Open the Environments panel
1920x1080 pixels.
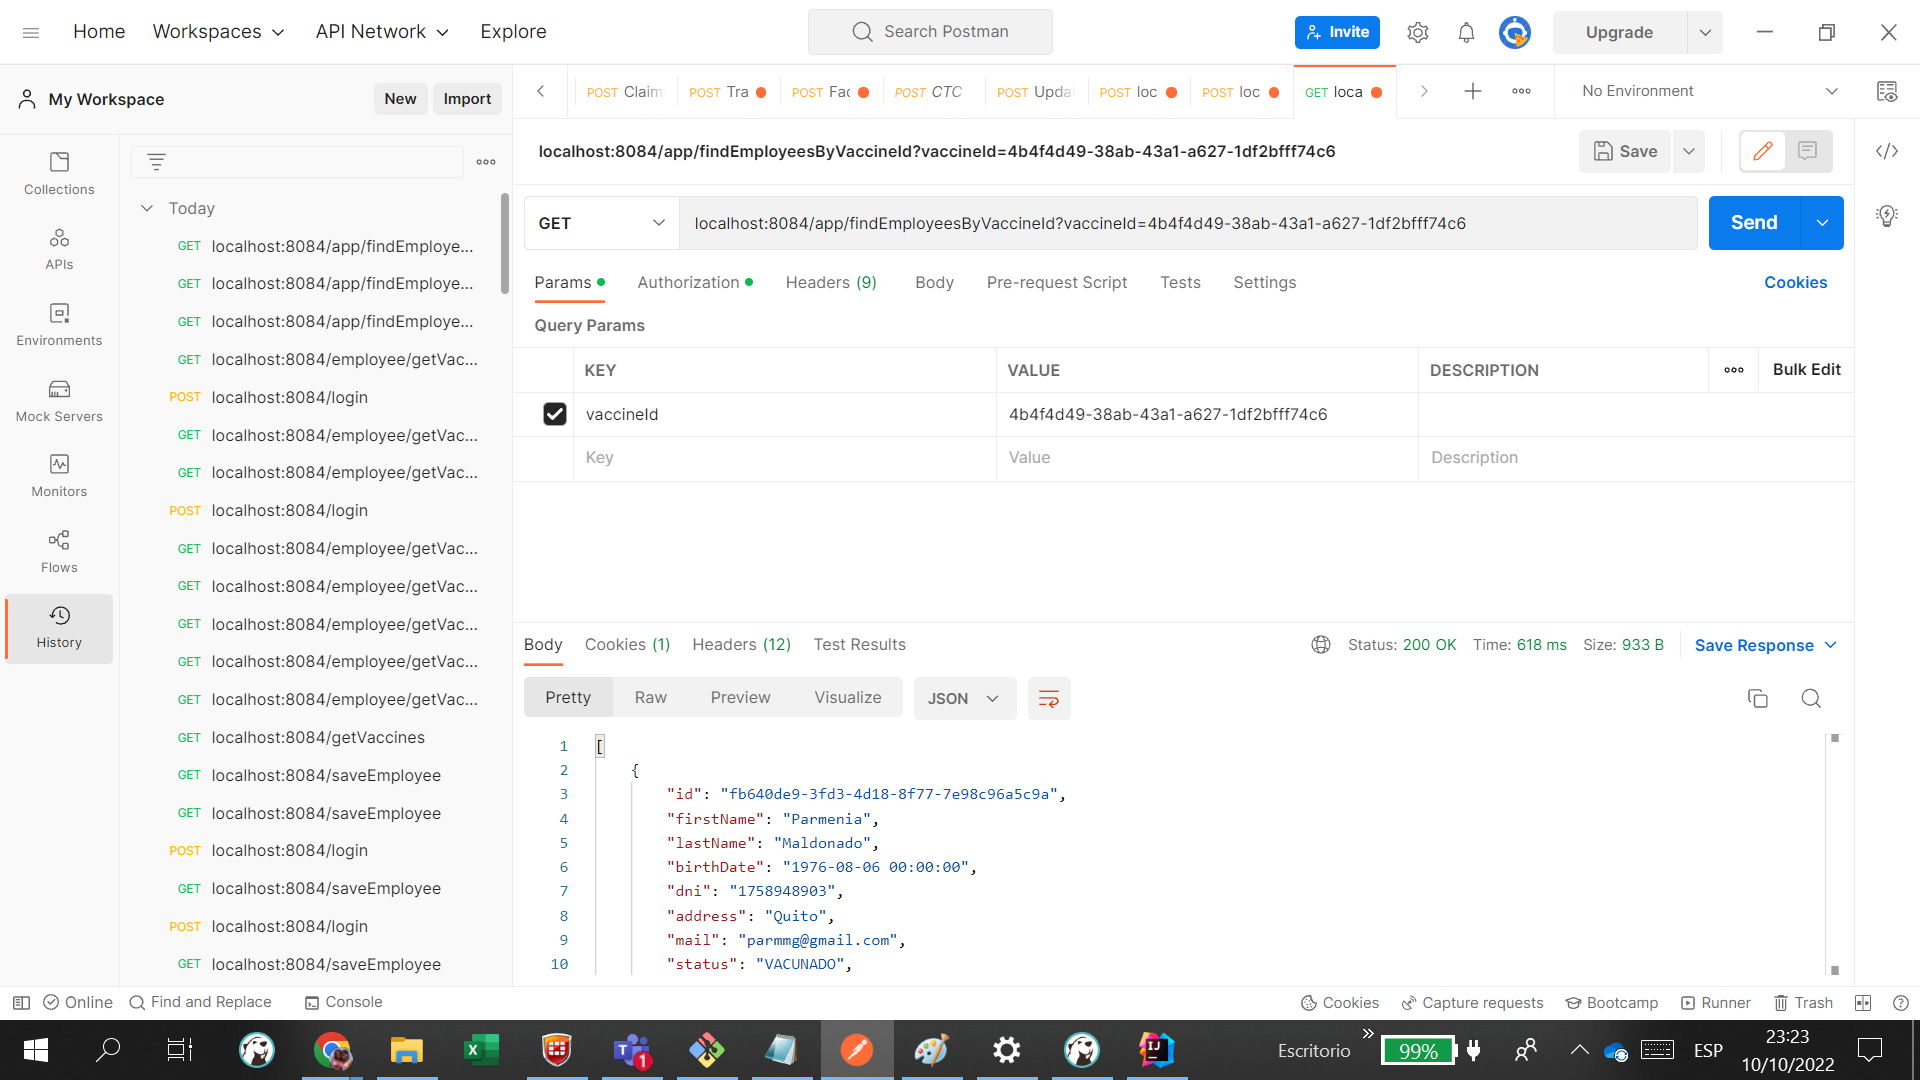coord(59,324)
